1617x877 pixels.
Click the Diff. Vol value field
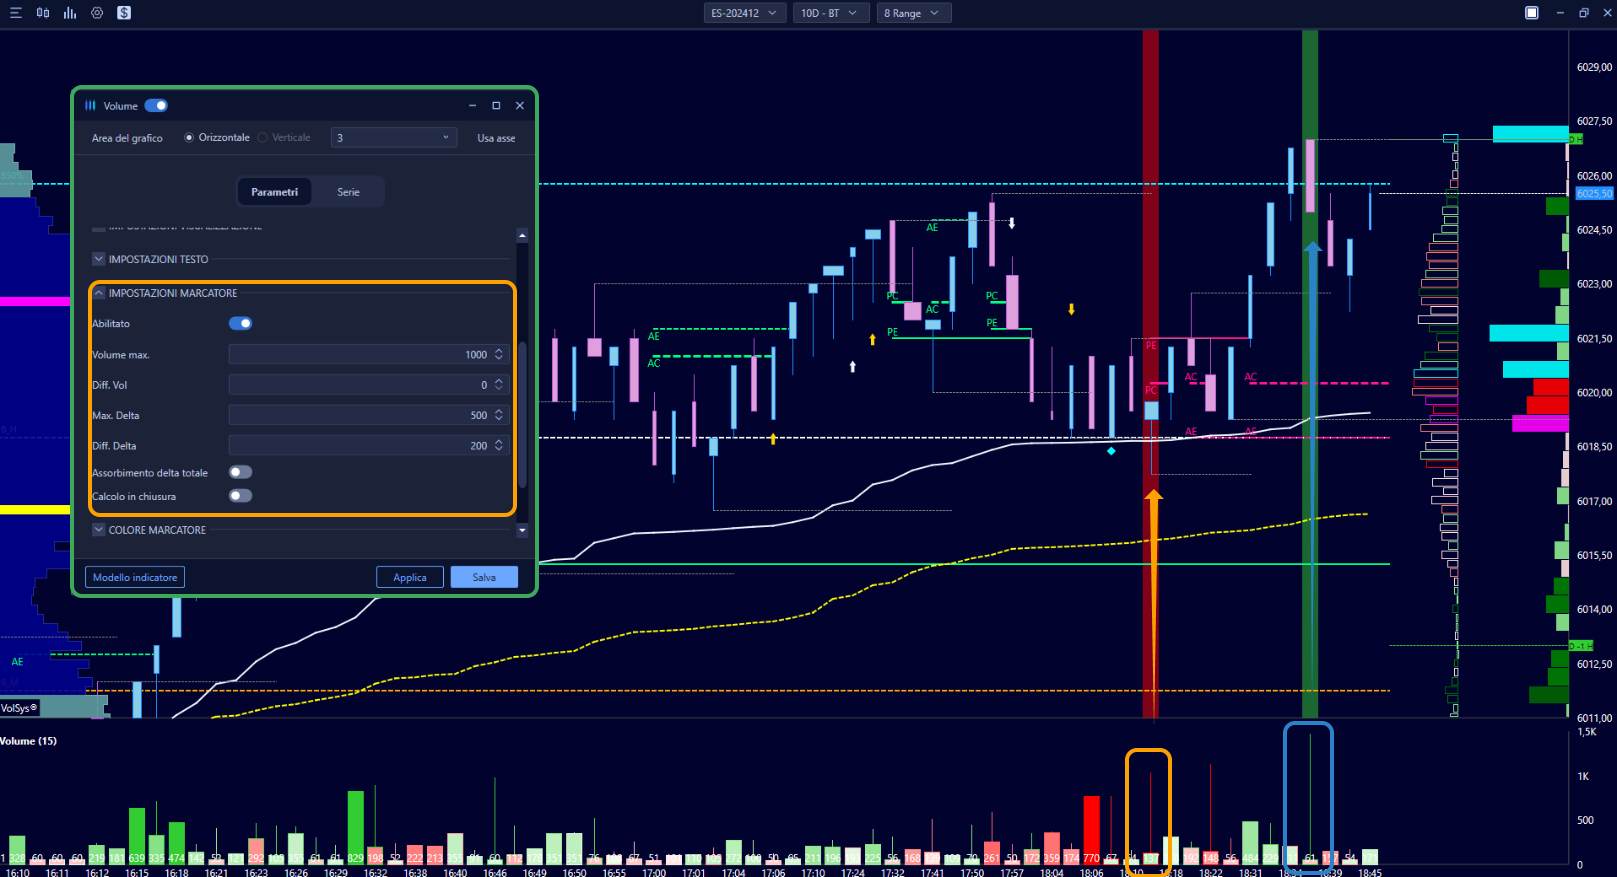pyautogui.click(x=369, y=385)
